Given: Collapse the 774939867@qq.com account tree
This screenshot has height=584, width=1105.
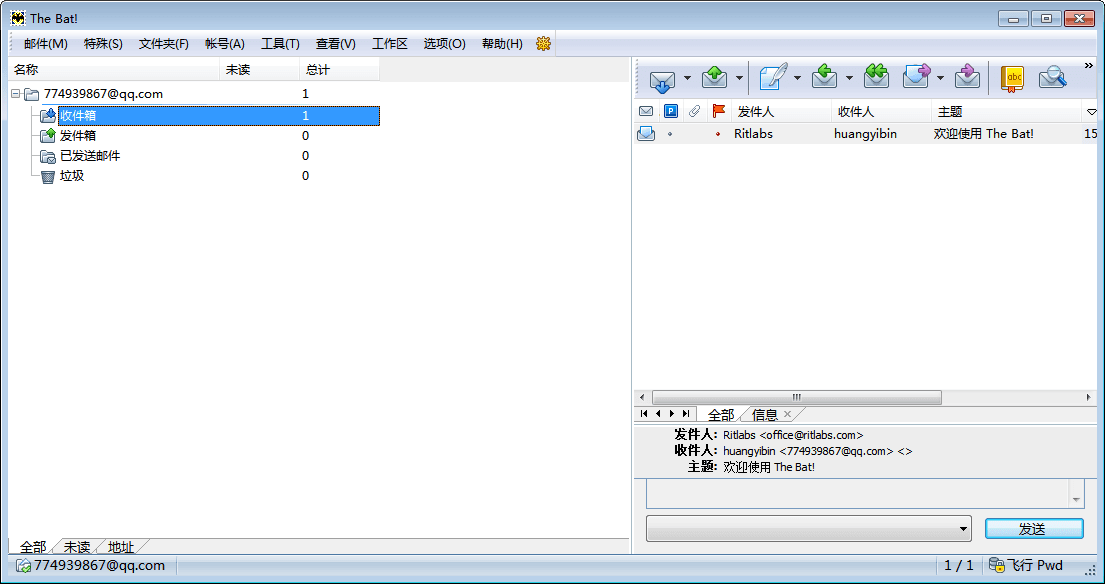Looking at the screenshot, I should [16, 94].
